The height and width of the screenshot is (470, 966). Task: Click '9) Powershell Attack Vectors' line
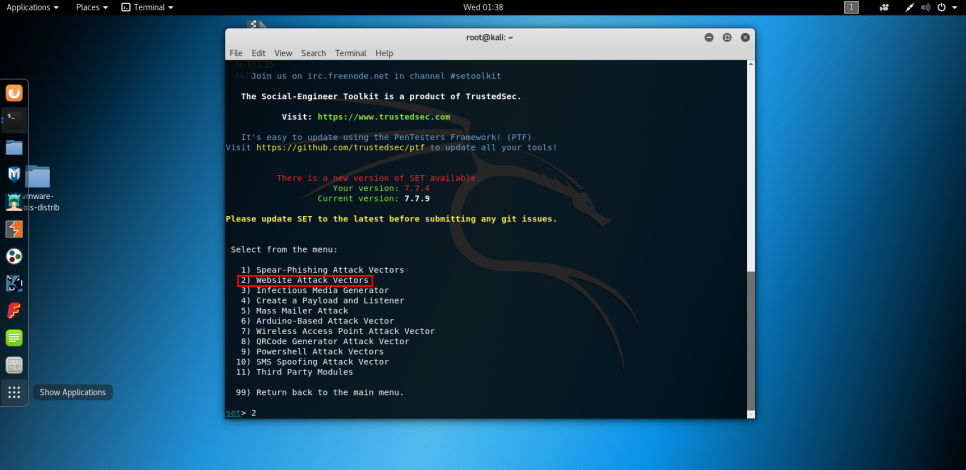click(x=312, y=352)
